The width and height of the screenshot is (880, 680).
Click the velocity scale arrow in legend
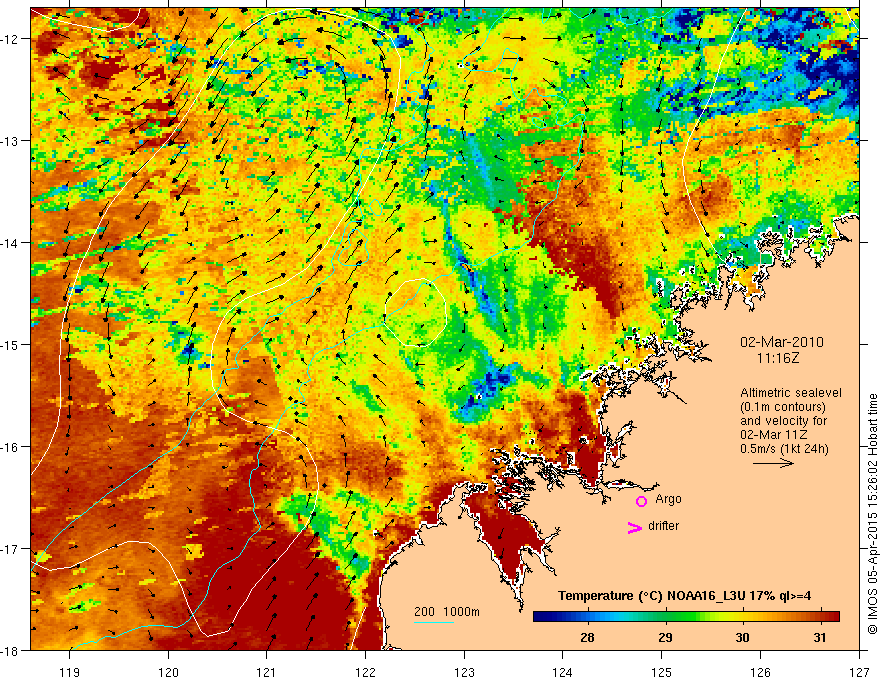tap(773, 463)
